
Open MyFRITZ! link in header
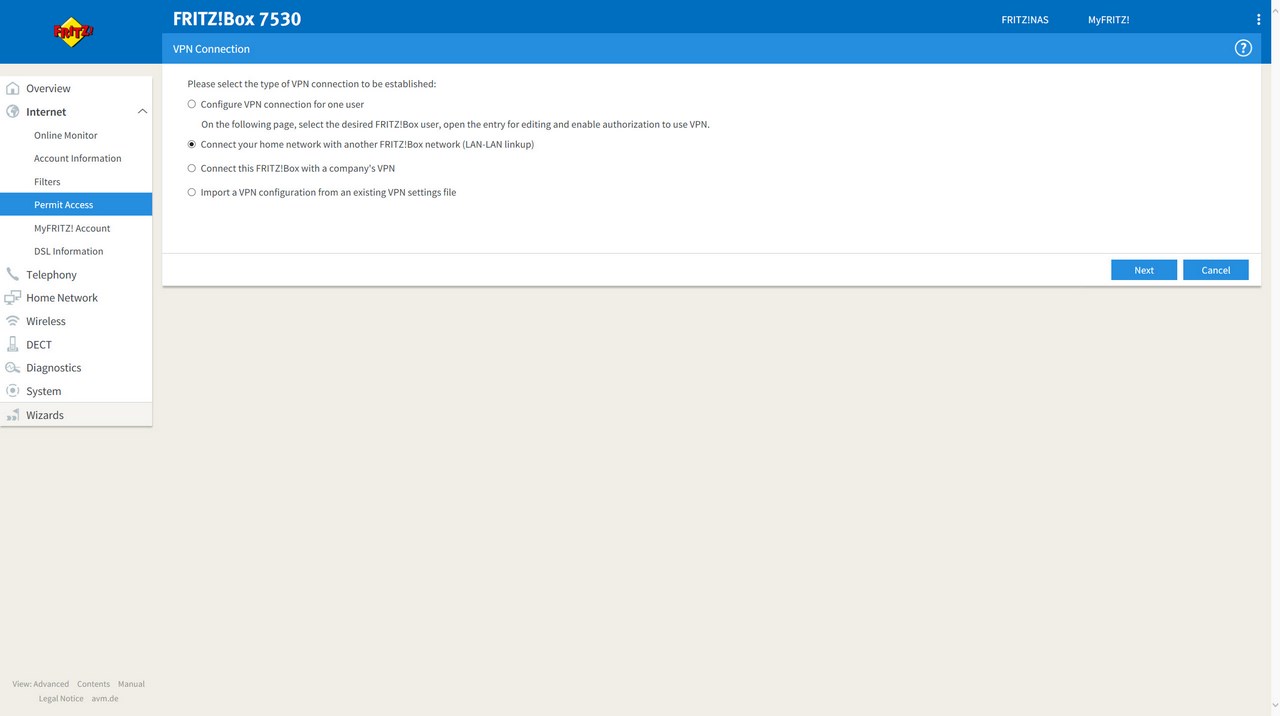coord(1109,20)
